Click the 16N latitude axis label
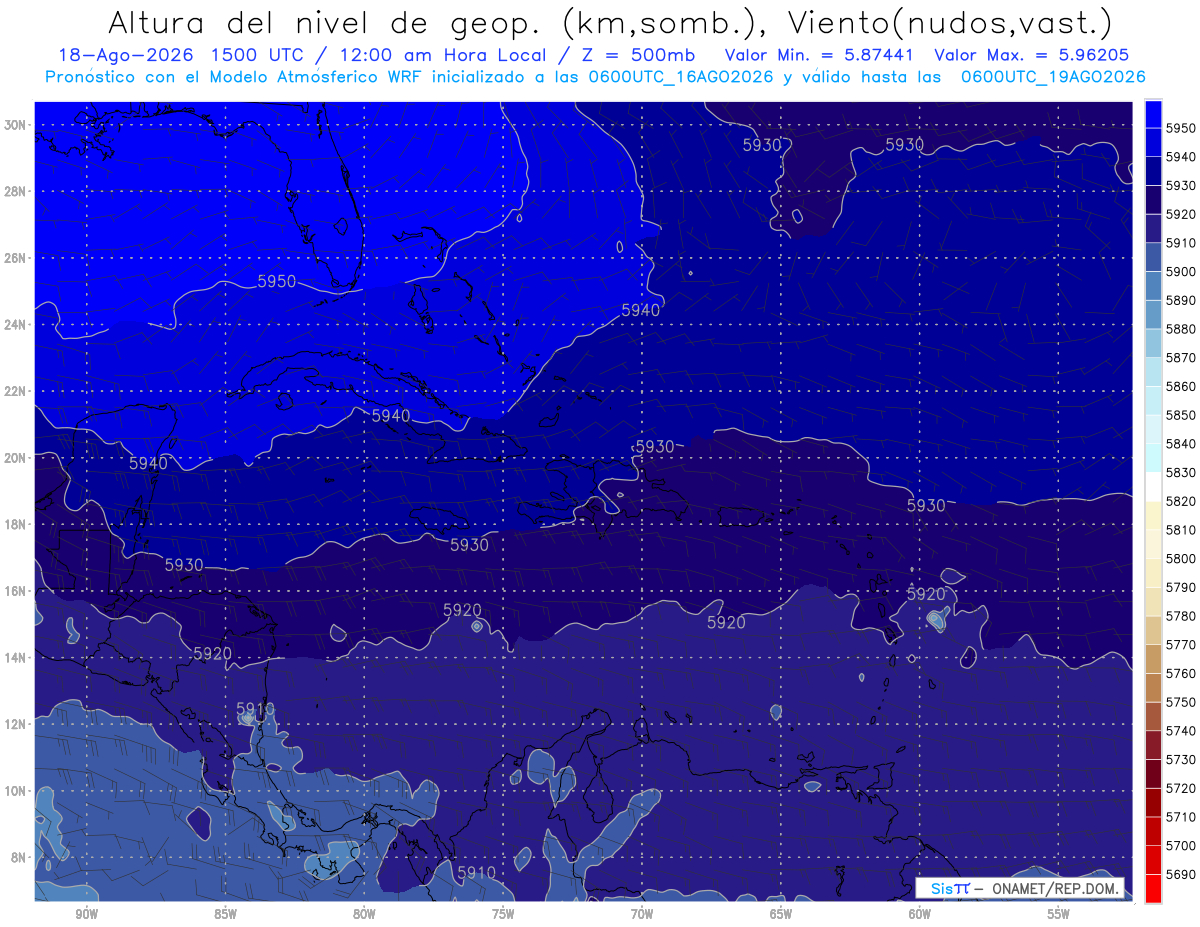 (x=14, y=591)
